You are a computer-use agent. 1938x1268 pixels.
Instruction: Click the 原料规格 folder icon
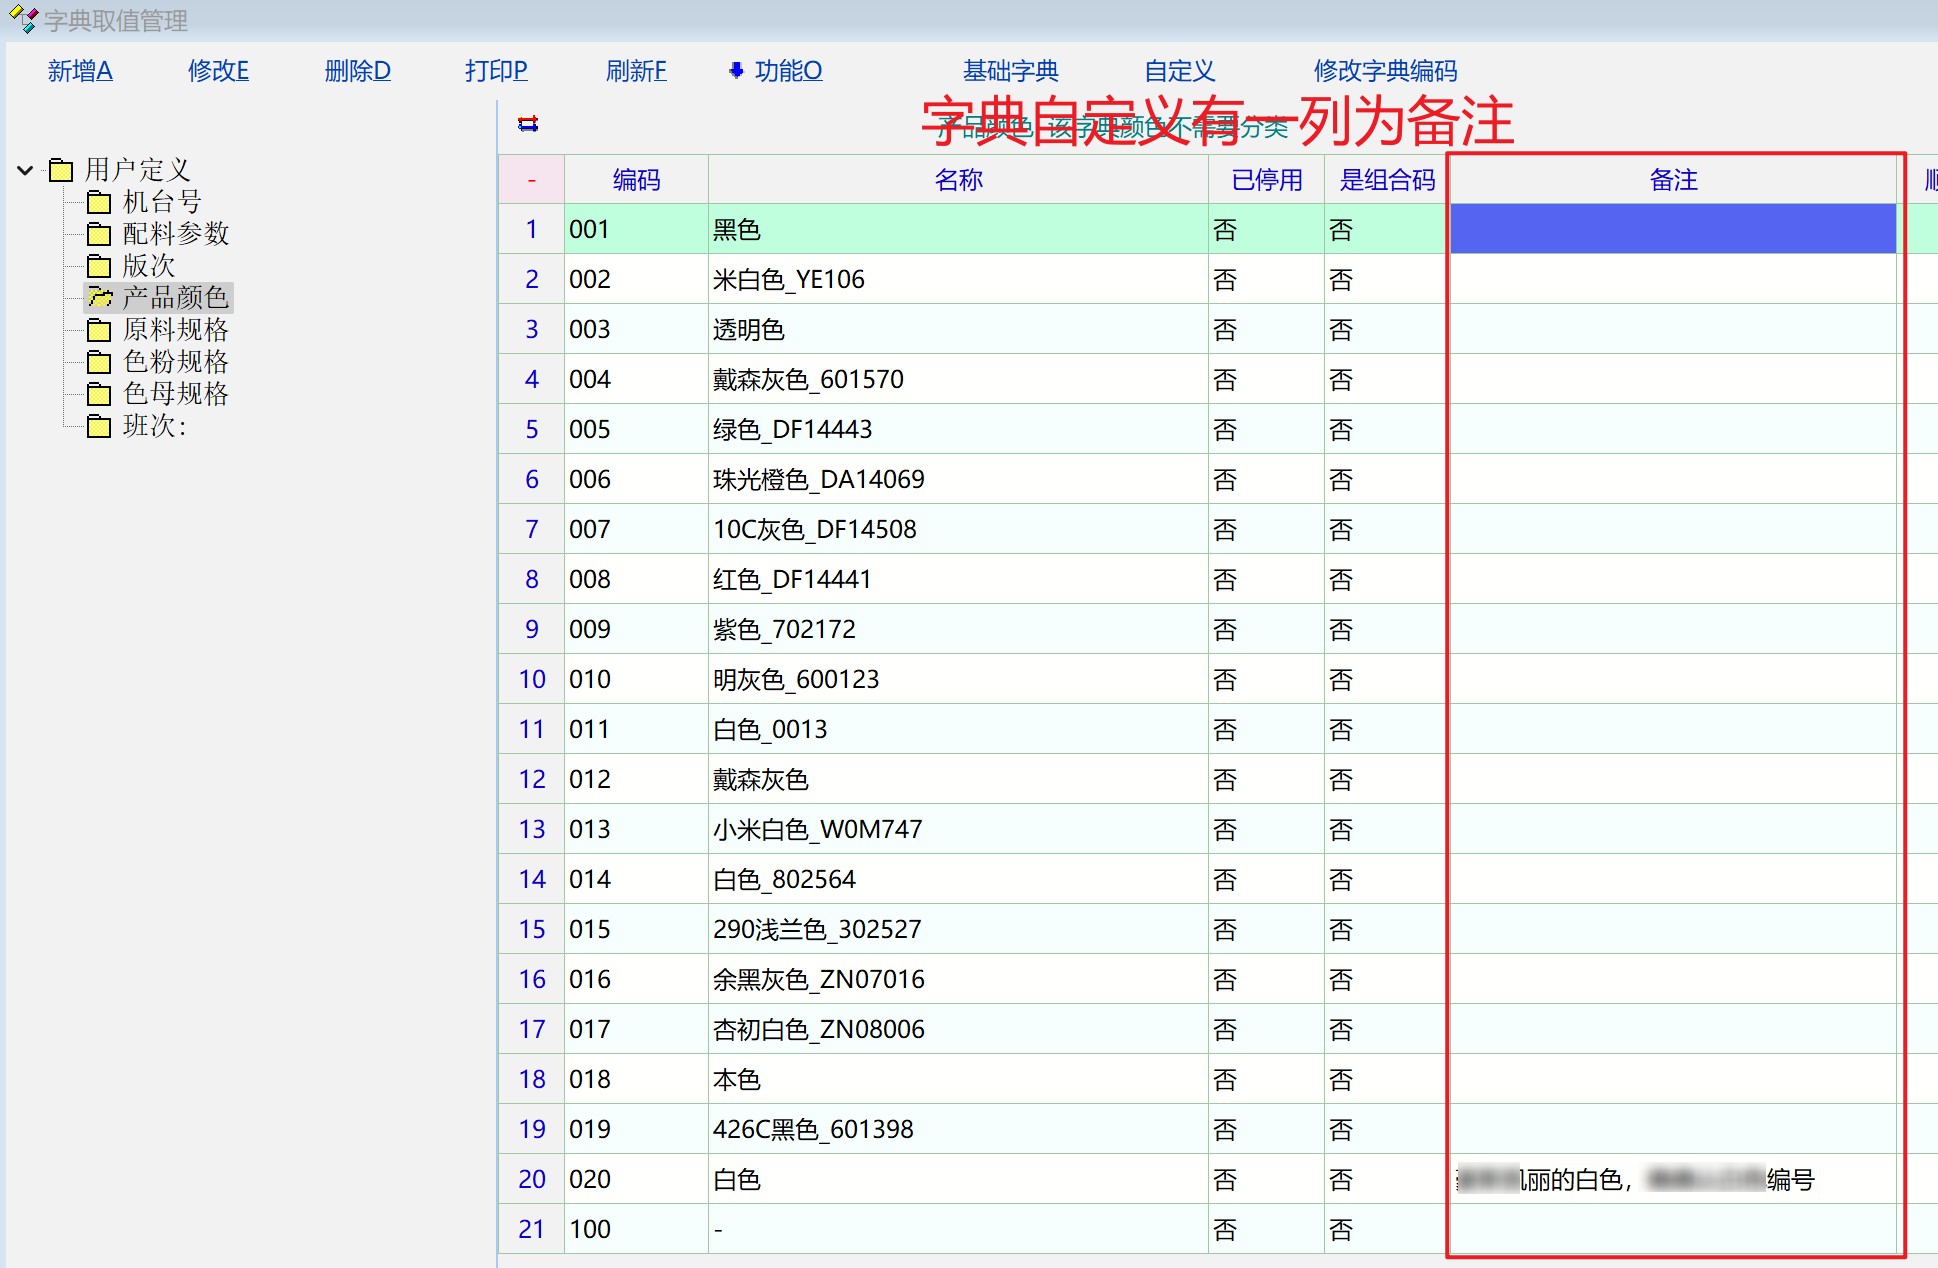(99, 330)
